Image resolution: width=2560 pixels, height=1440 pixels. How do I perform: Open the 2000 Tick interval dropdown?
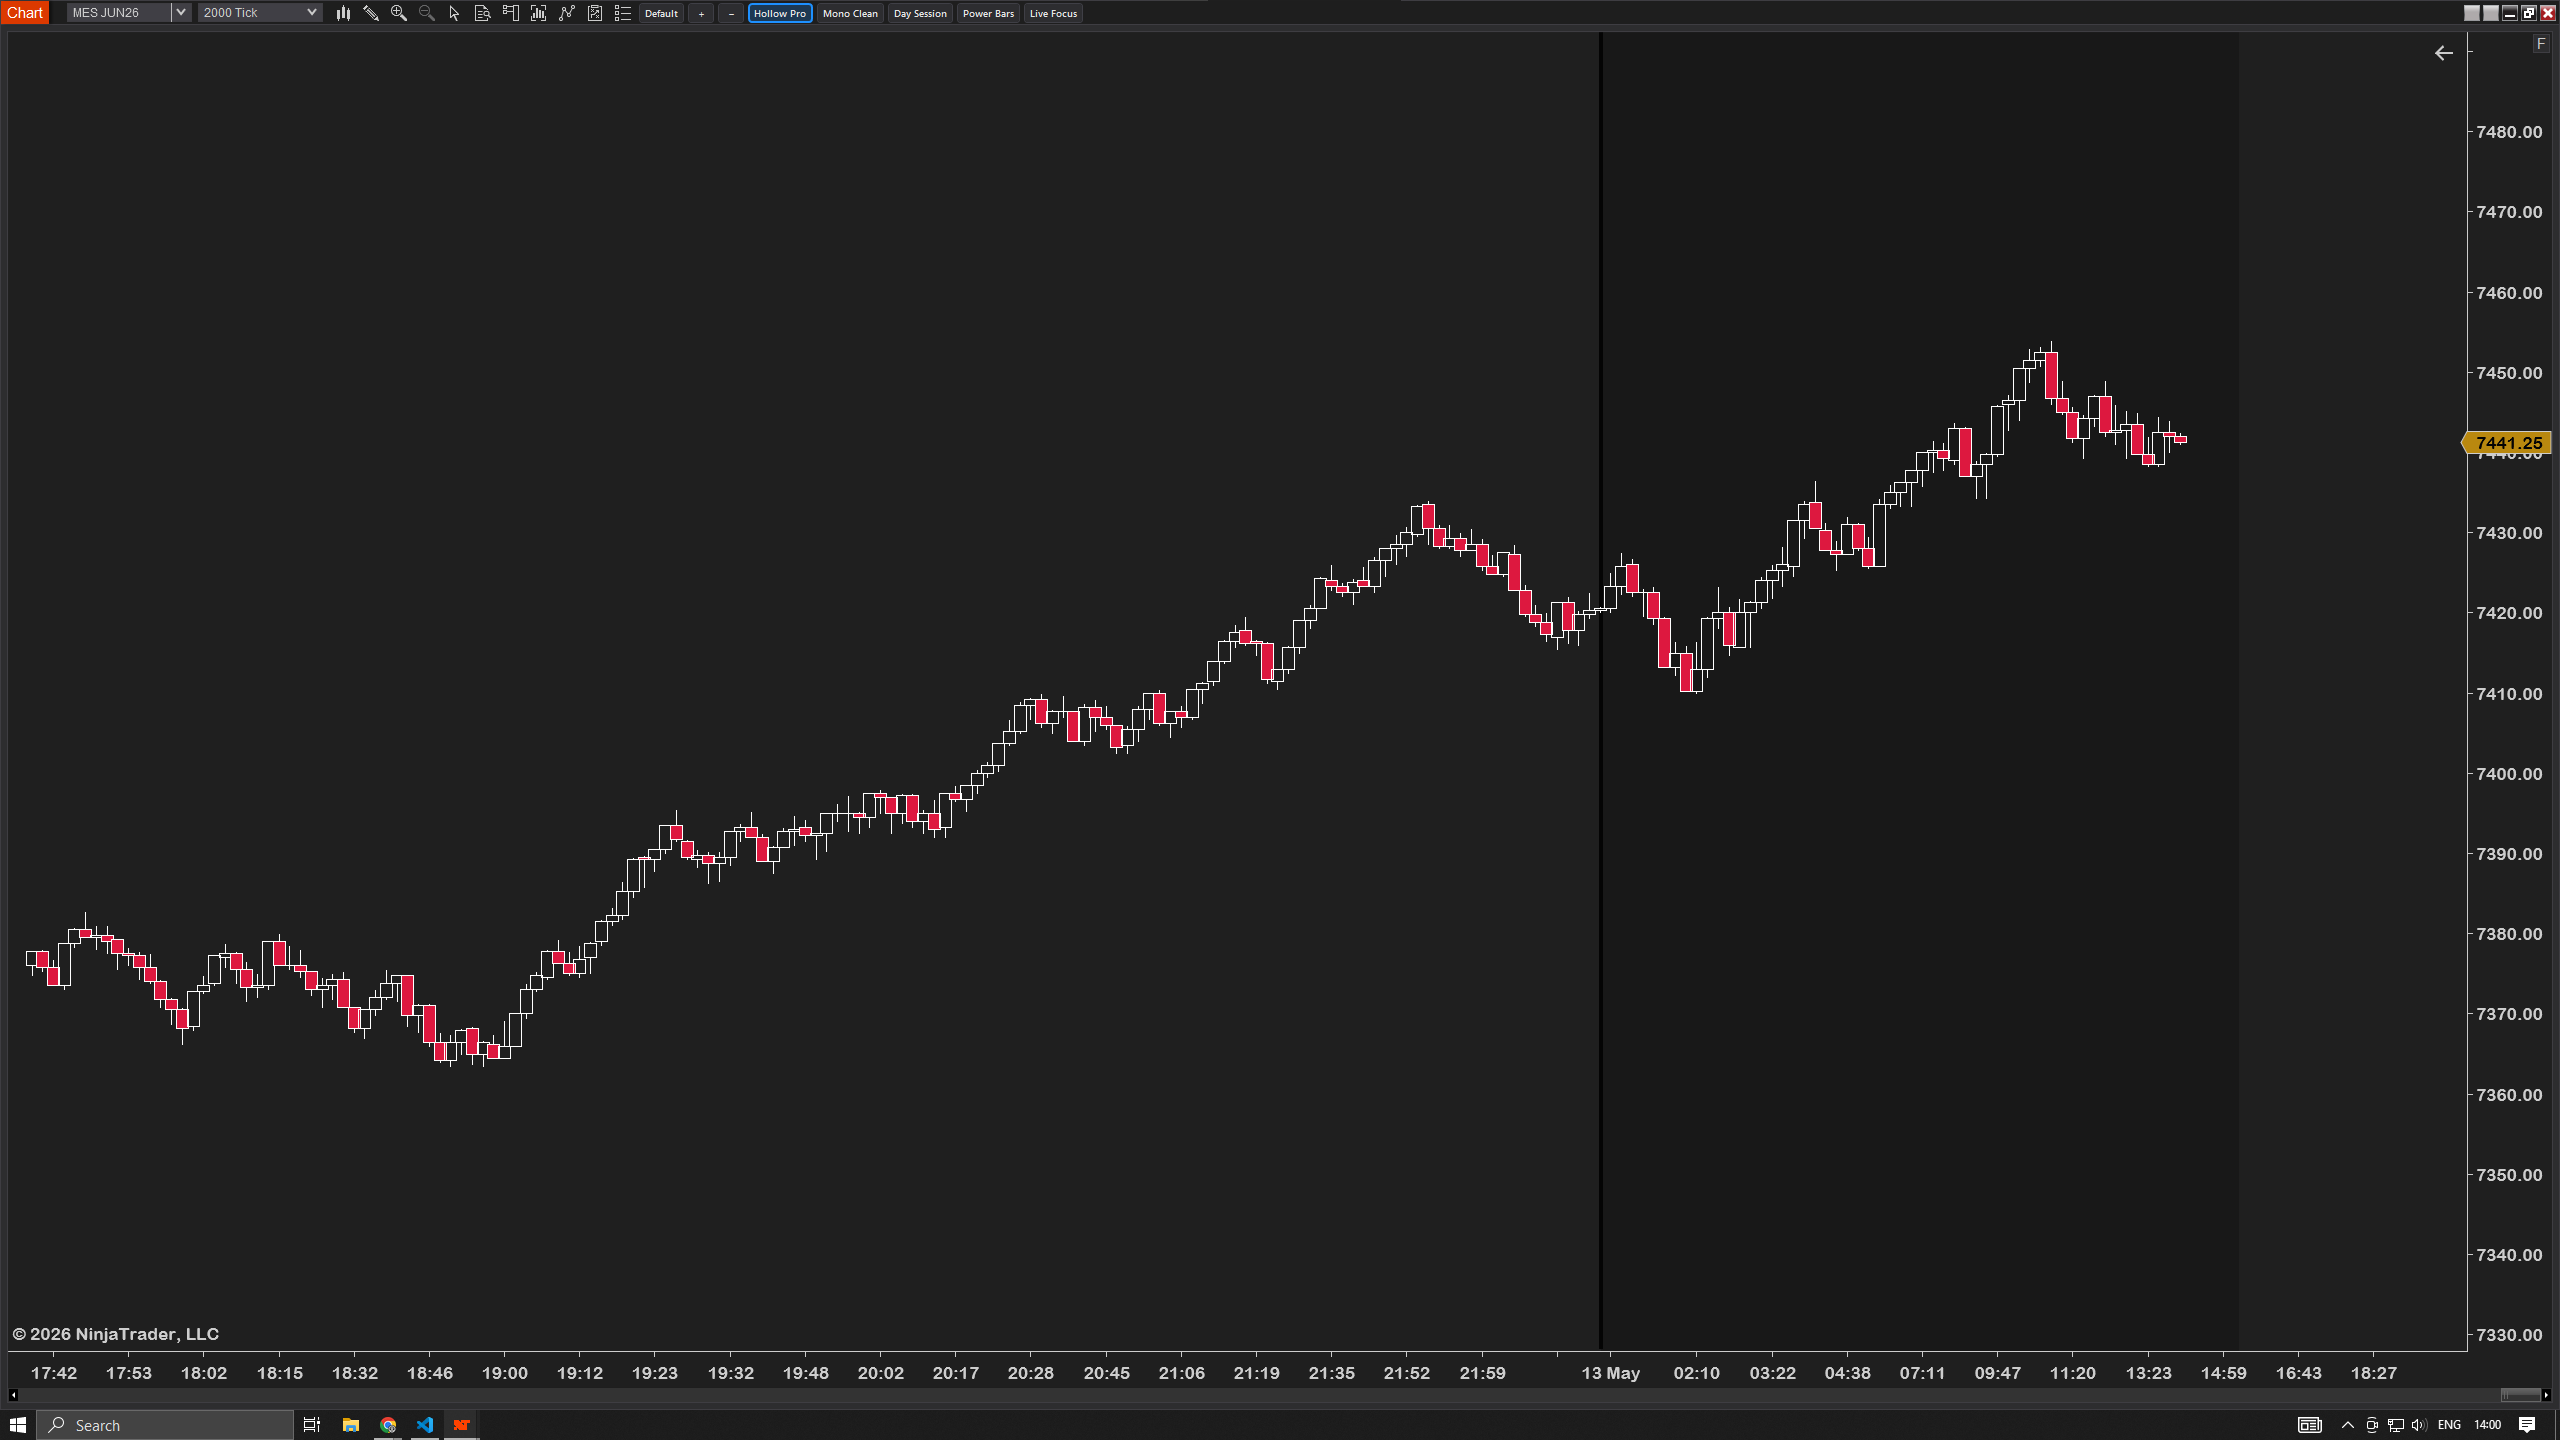[260, 13]
